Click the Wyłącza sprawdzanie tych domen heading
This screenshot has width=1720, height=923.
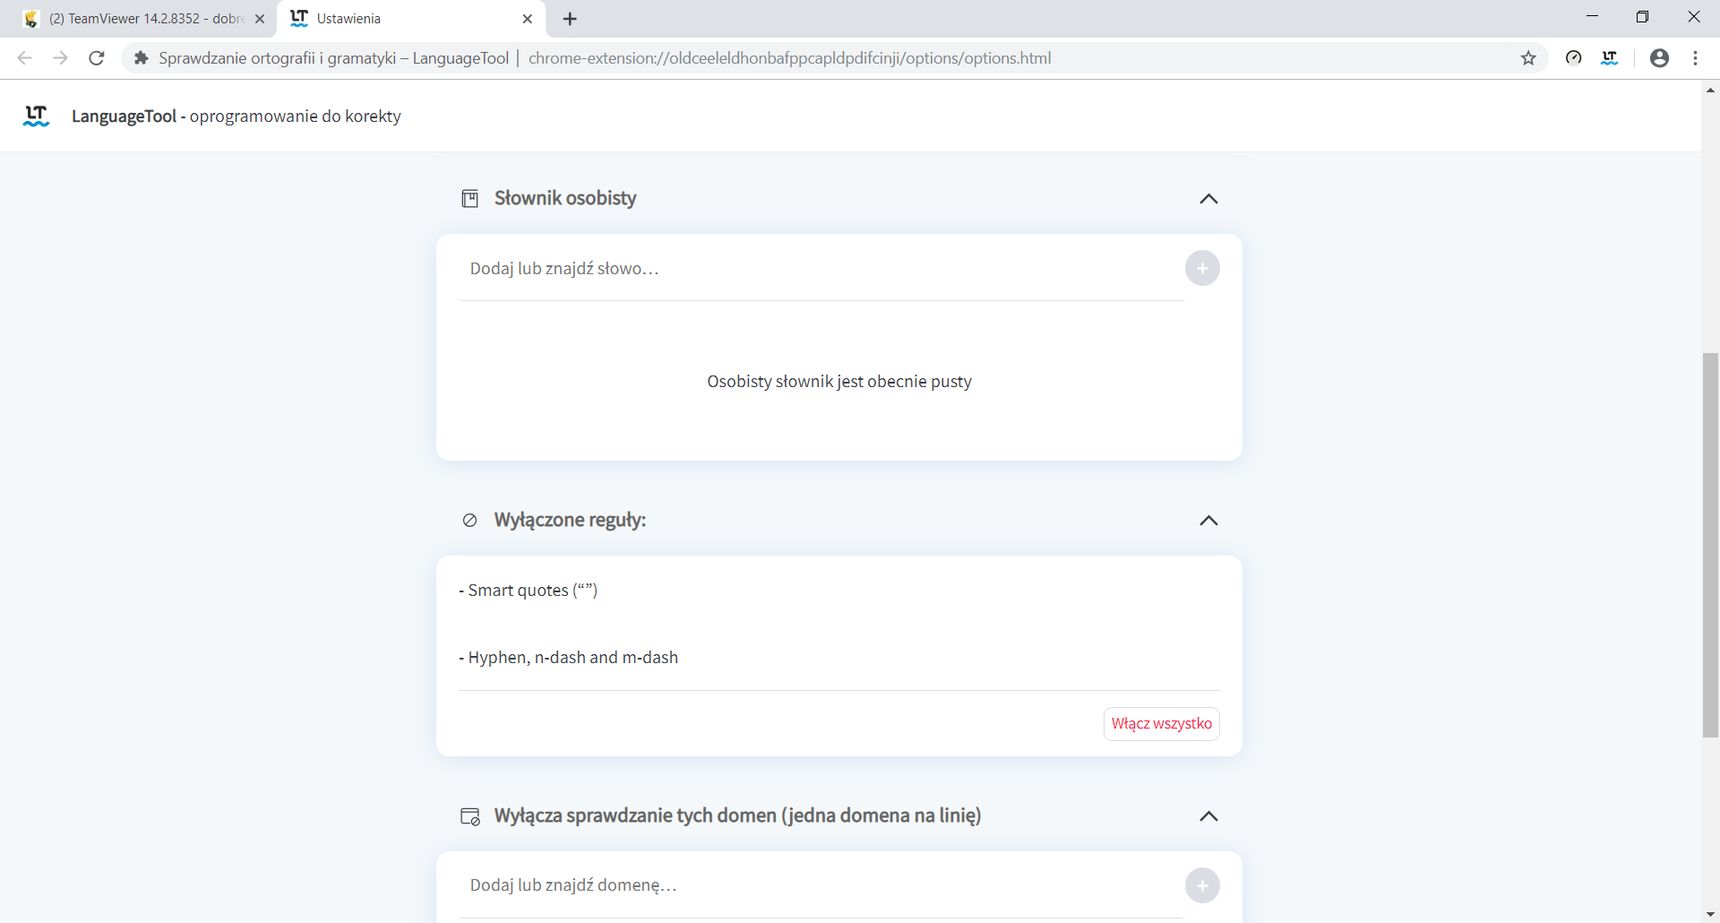click(x=738, y=816)
